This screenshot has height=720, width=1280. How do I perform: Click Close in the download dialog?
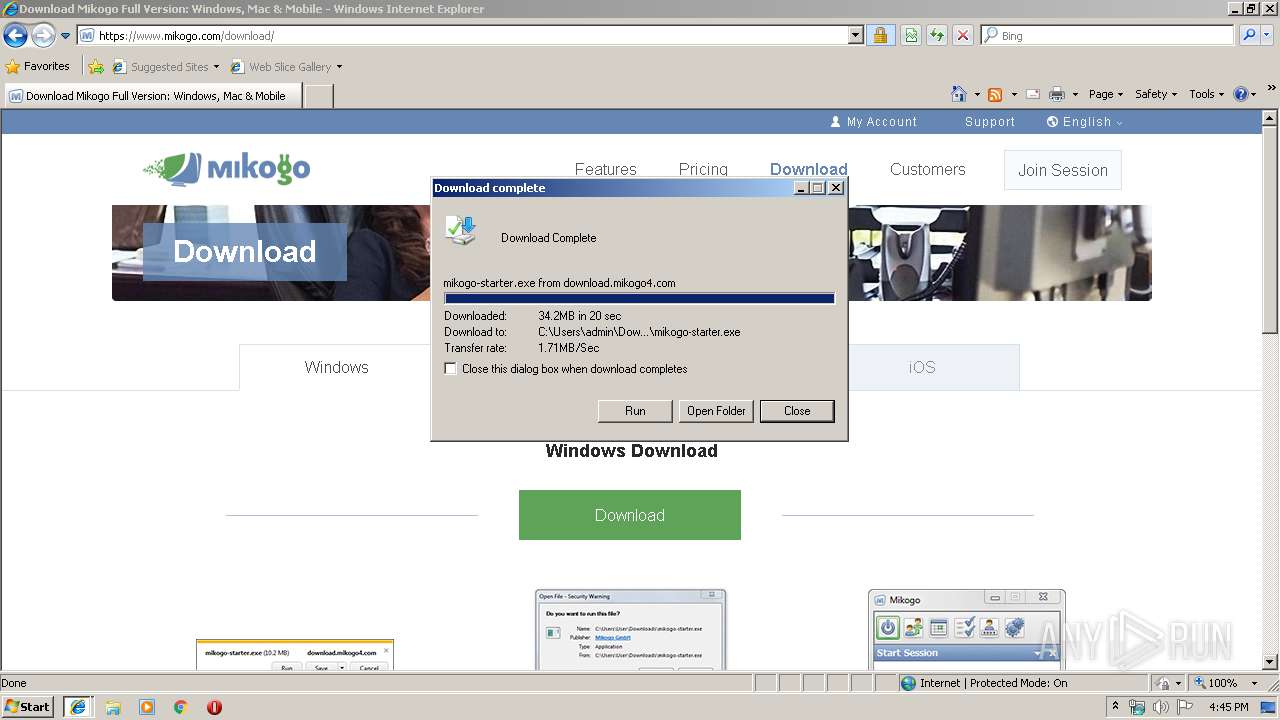click(x=797, y=411)
